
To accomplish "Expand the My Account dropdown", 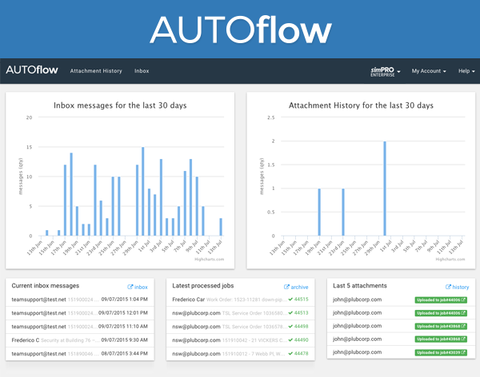I will coord(429,71).
